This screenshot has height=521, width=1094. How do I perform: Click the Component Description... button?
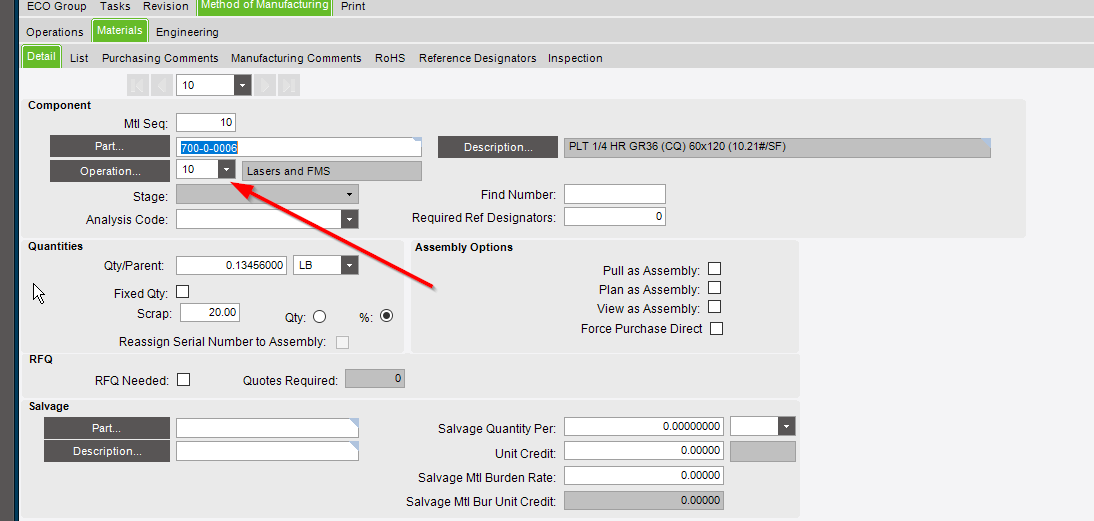coord(498,147)
